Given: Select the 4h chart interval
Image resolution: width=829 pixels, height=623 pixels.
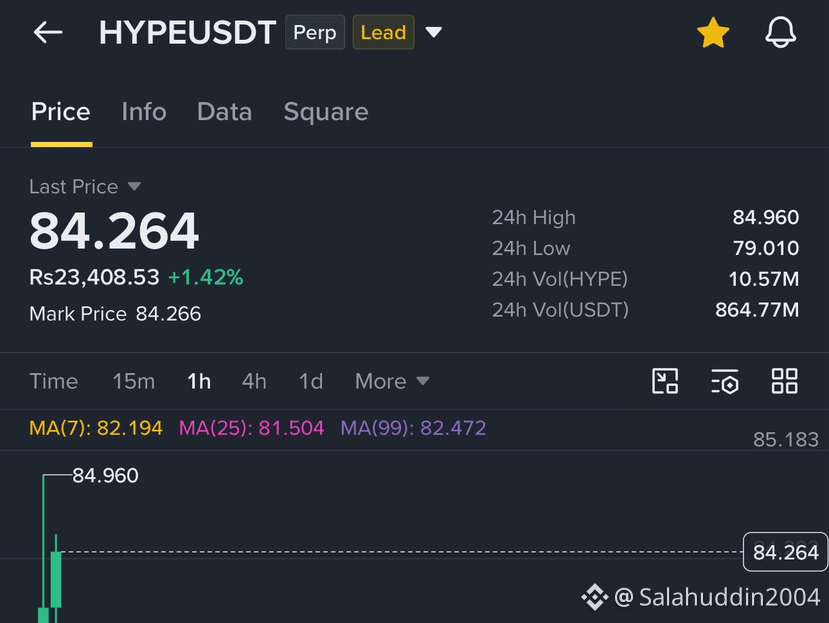Looking at the screenshot, I should tap(254, 381).
